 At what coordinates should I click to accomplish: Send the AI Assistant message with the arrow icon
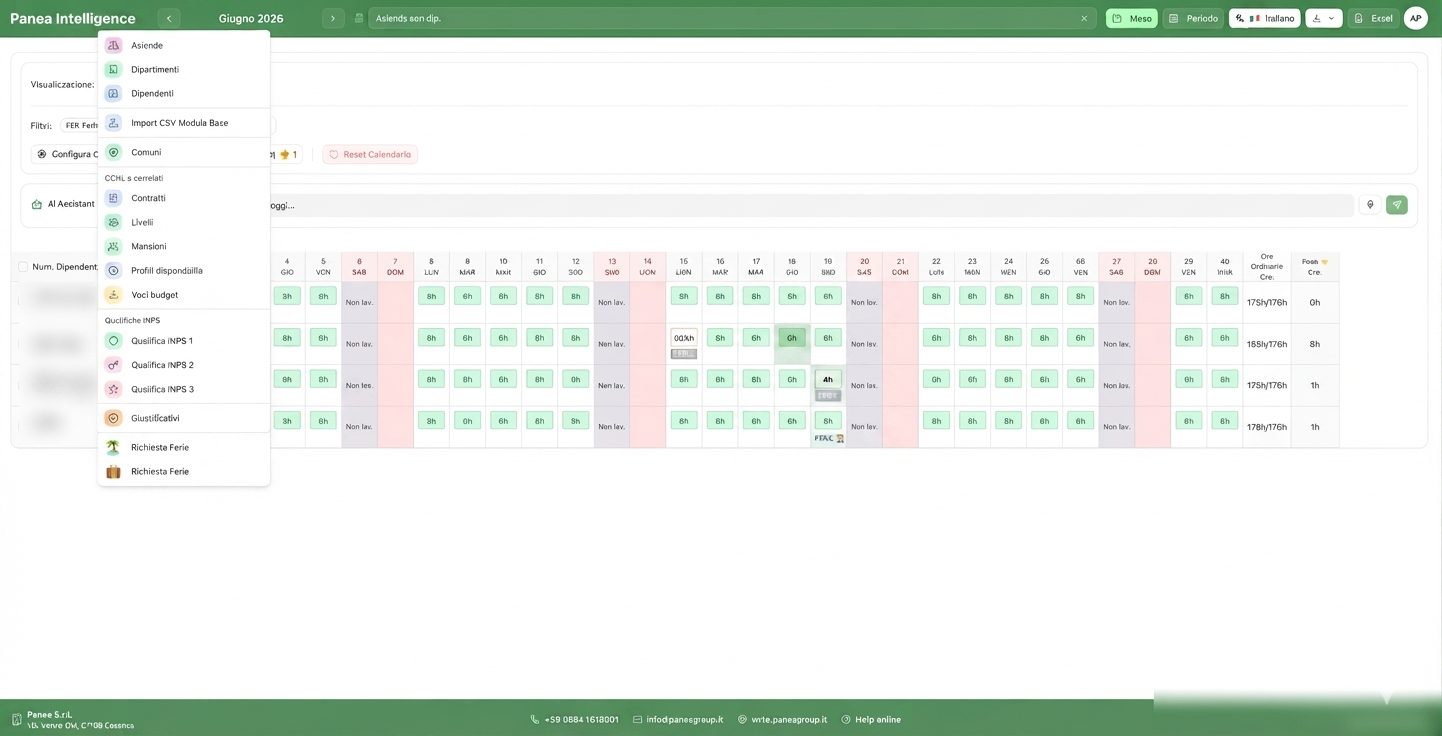(1397, 204)
